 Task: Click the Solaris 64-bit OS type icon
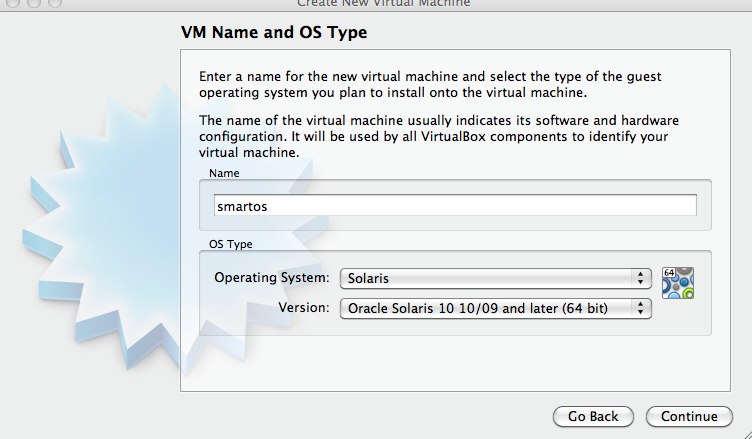point(678,283)
